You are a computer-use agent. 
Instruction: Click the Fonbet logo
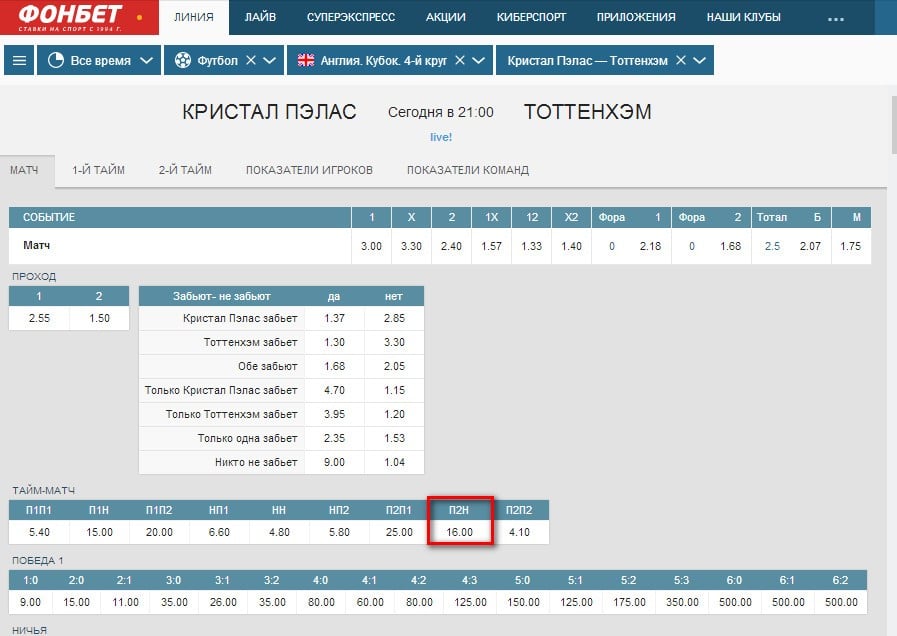(x=70, y=17)
